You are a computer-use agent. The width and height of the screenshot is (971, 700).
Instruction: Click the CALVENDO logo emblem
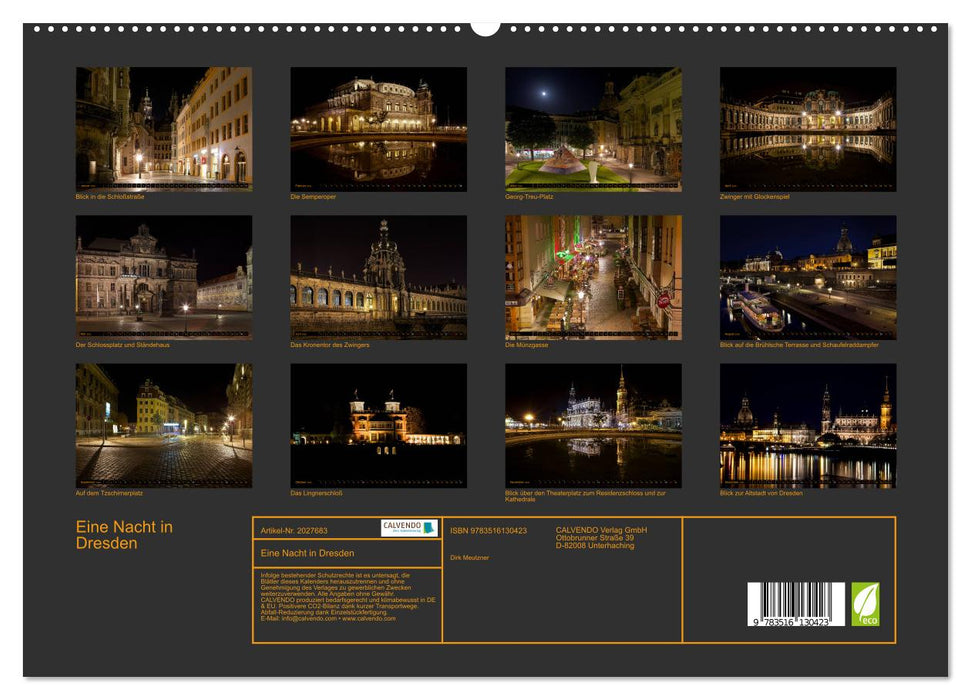point(409,527)
